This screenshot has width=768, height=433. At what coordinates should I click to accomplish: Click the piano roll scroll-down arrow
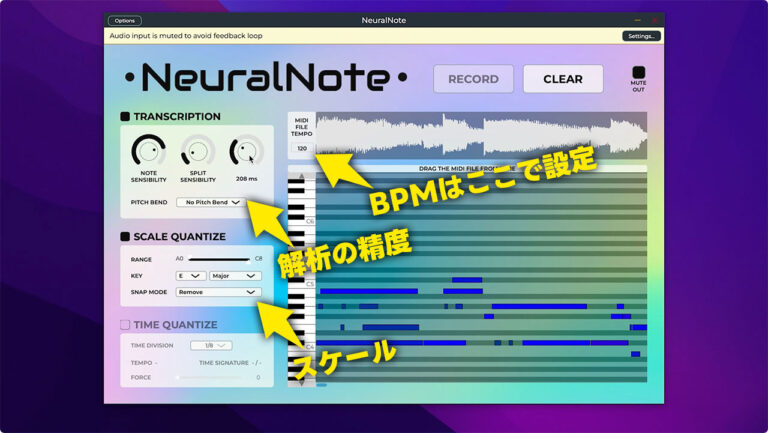click(302, 383)
